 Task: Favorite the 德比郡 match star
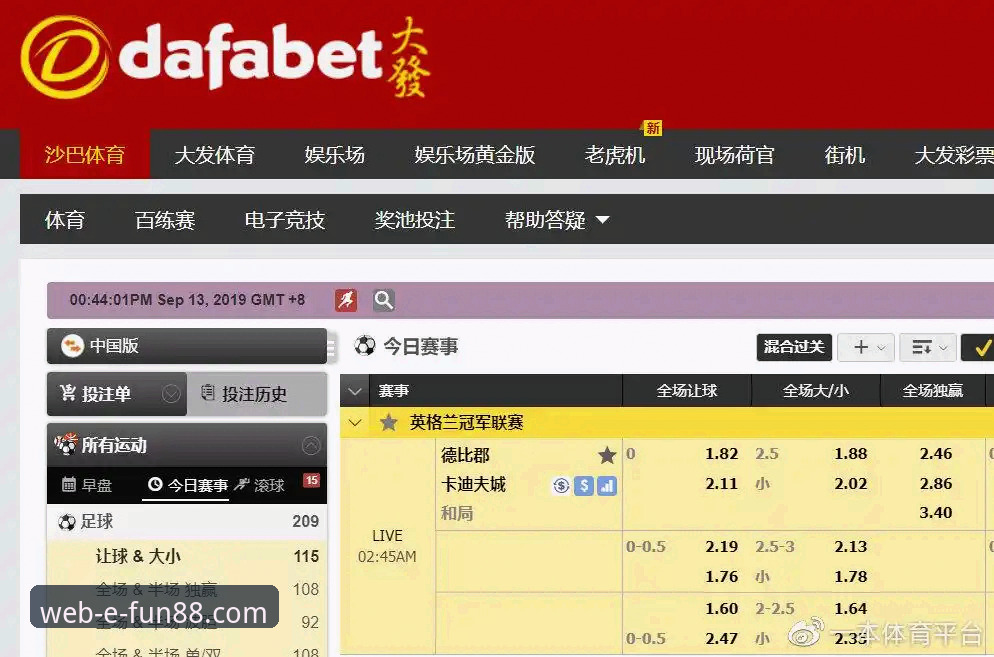pyautogui.click(x=607, y=455)
